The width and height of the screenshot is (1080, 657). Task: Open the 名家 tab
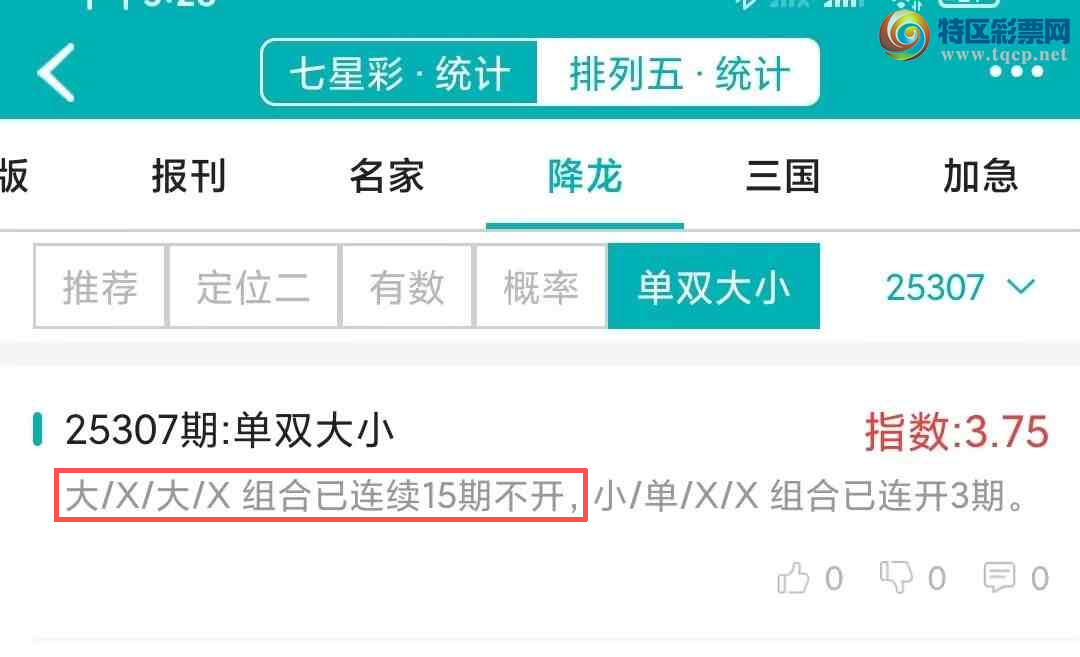pyautogui.click(x=386, y=176)
